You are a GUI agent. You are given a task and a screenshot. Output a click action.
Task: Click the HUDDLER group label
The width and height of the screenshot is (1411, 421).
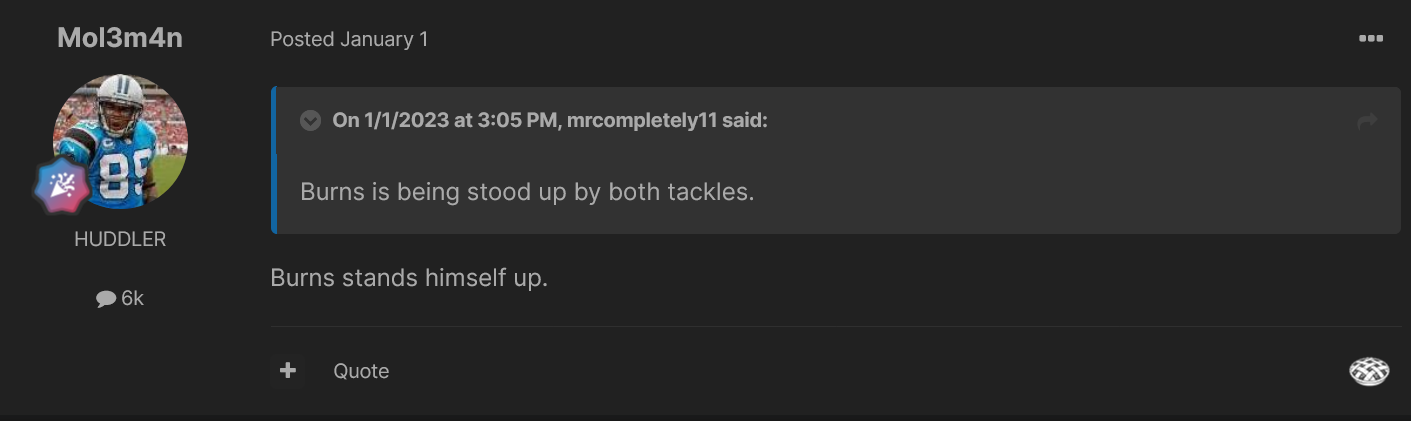click(120, 240)
